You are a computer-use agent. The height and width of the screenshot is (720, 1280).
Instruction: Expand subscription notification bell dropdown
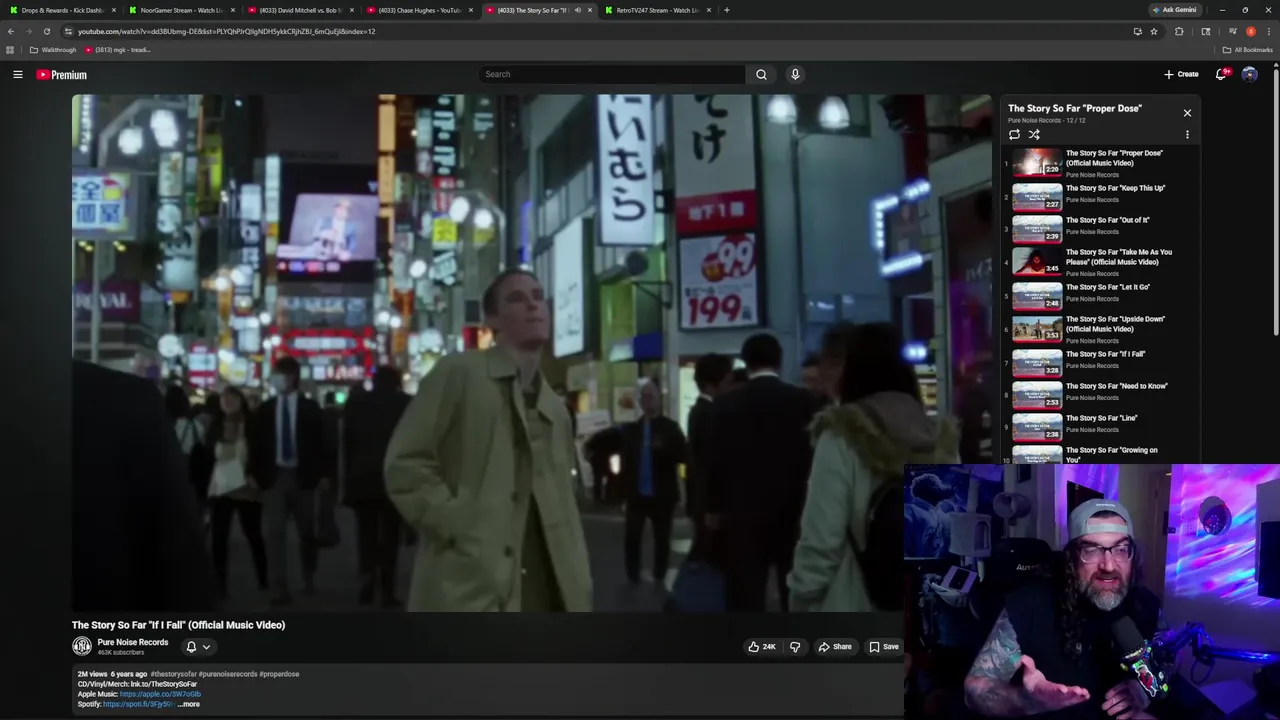[x=198, y=647]
